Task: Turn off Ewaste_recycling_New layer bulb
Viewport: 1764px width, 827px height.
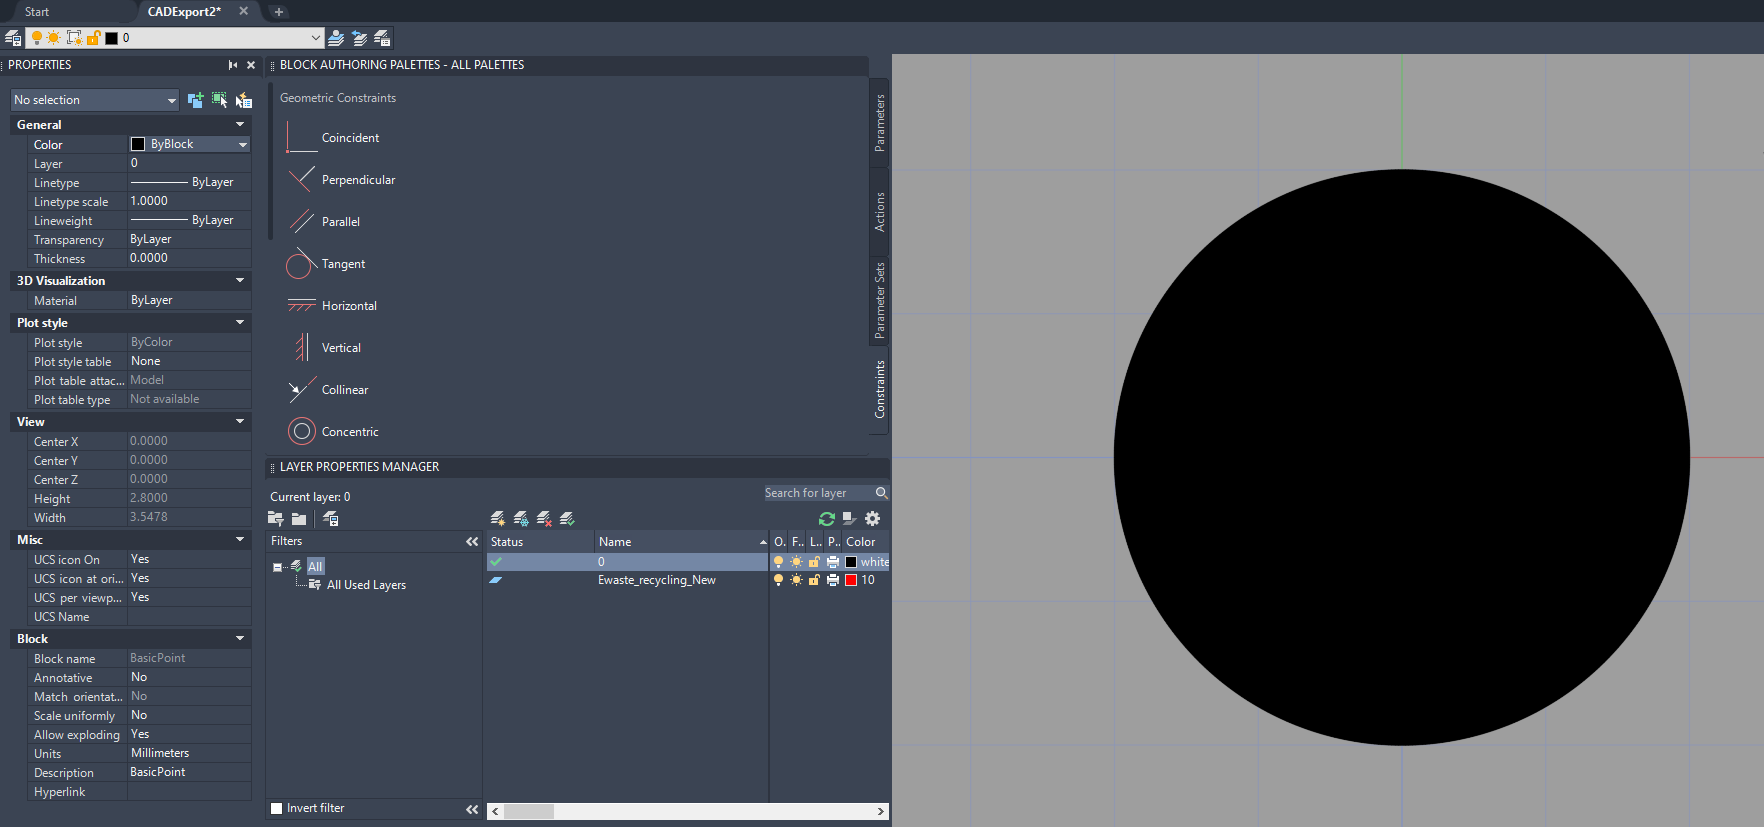Action: (x=779, y=580)
